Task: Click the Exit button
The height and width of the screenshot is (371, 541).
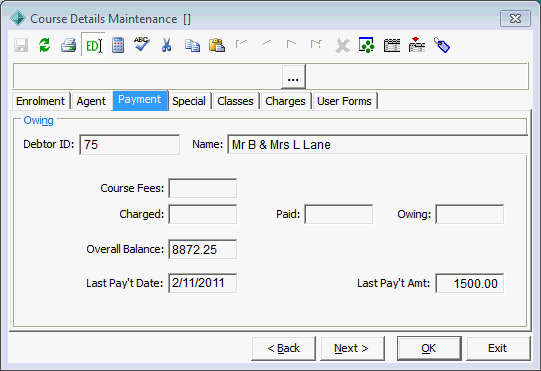Action: pyautogui.click(x=498, y=349)
